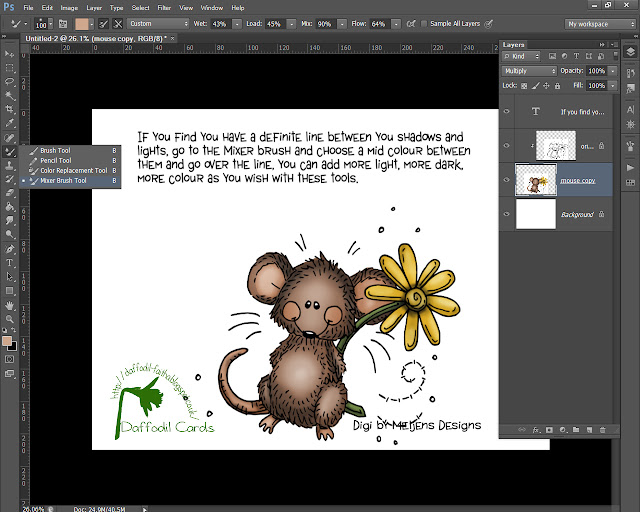Toggle load brush after each stroke

point(103,24)
